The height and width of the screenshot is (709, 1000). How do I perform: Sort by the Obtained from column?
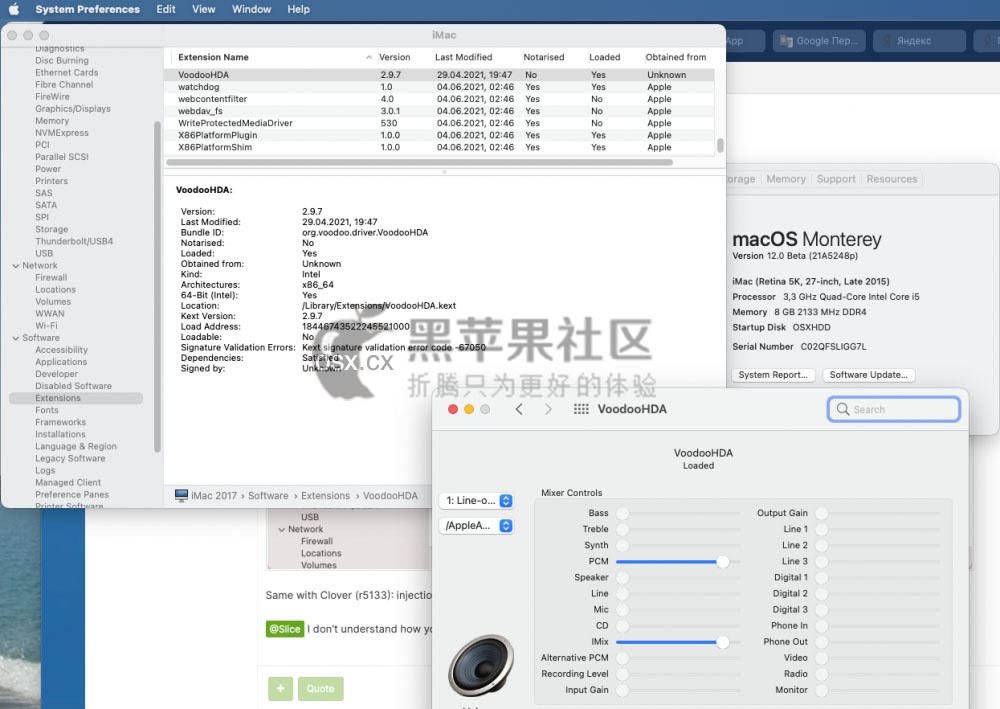coord(676,57)
